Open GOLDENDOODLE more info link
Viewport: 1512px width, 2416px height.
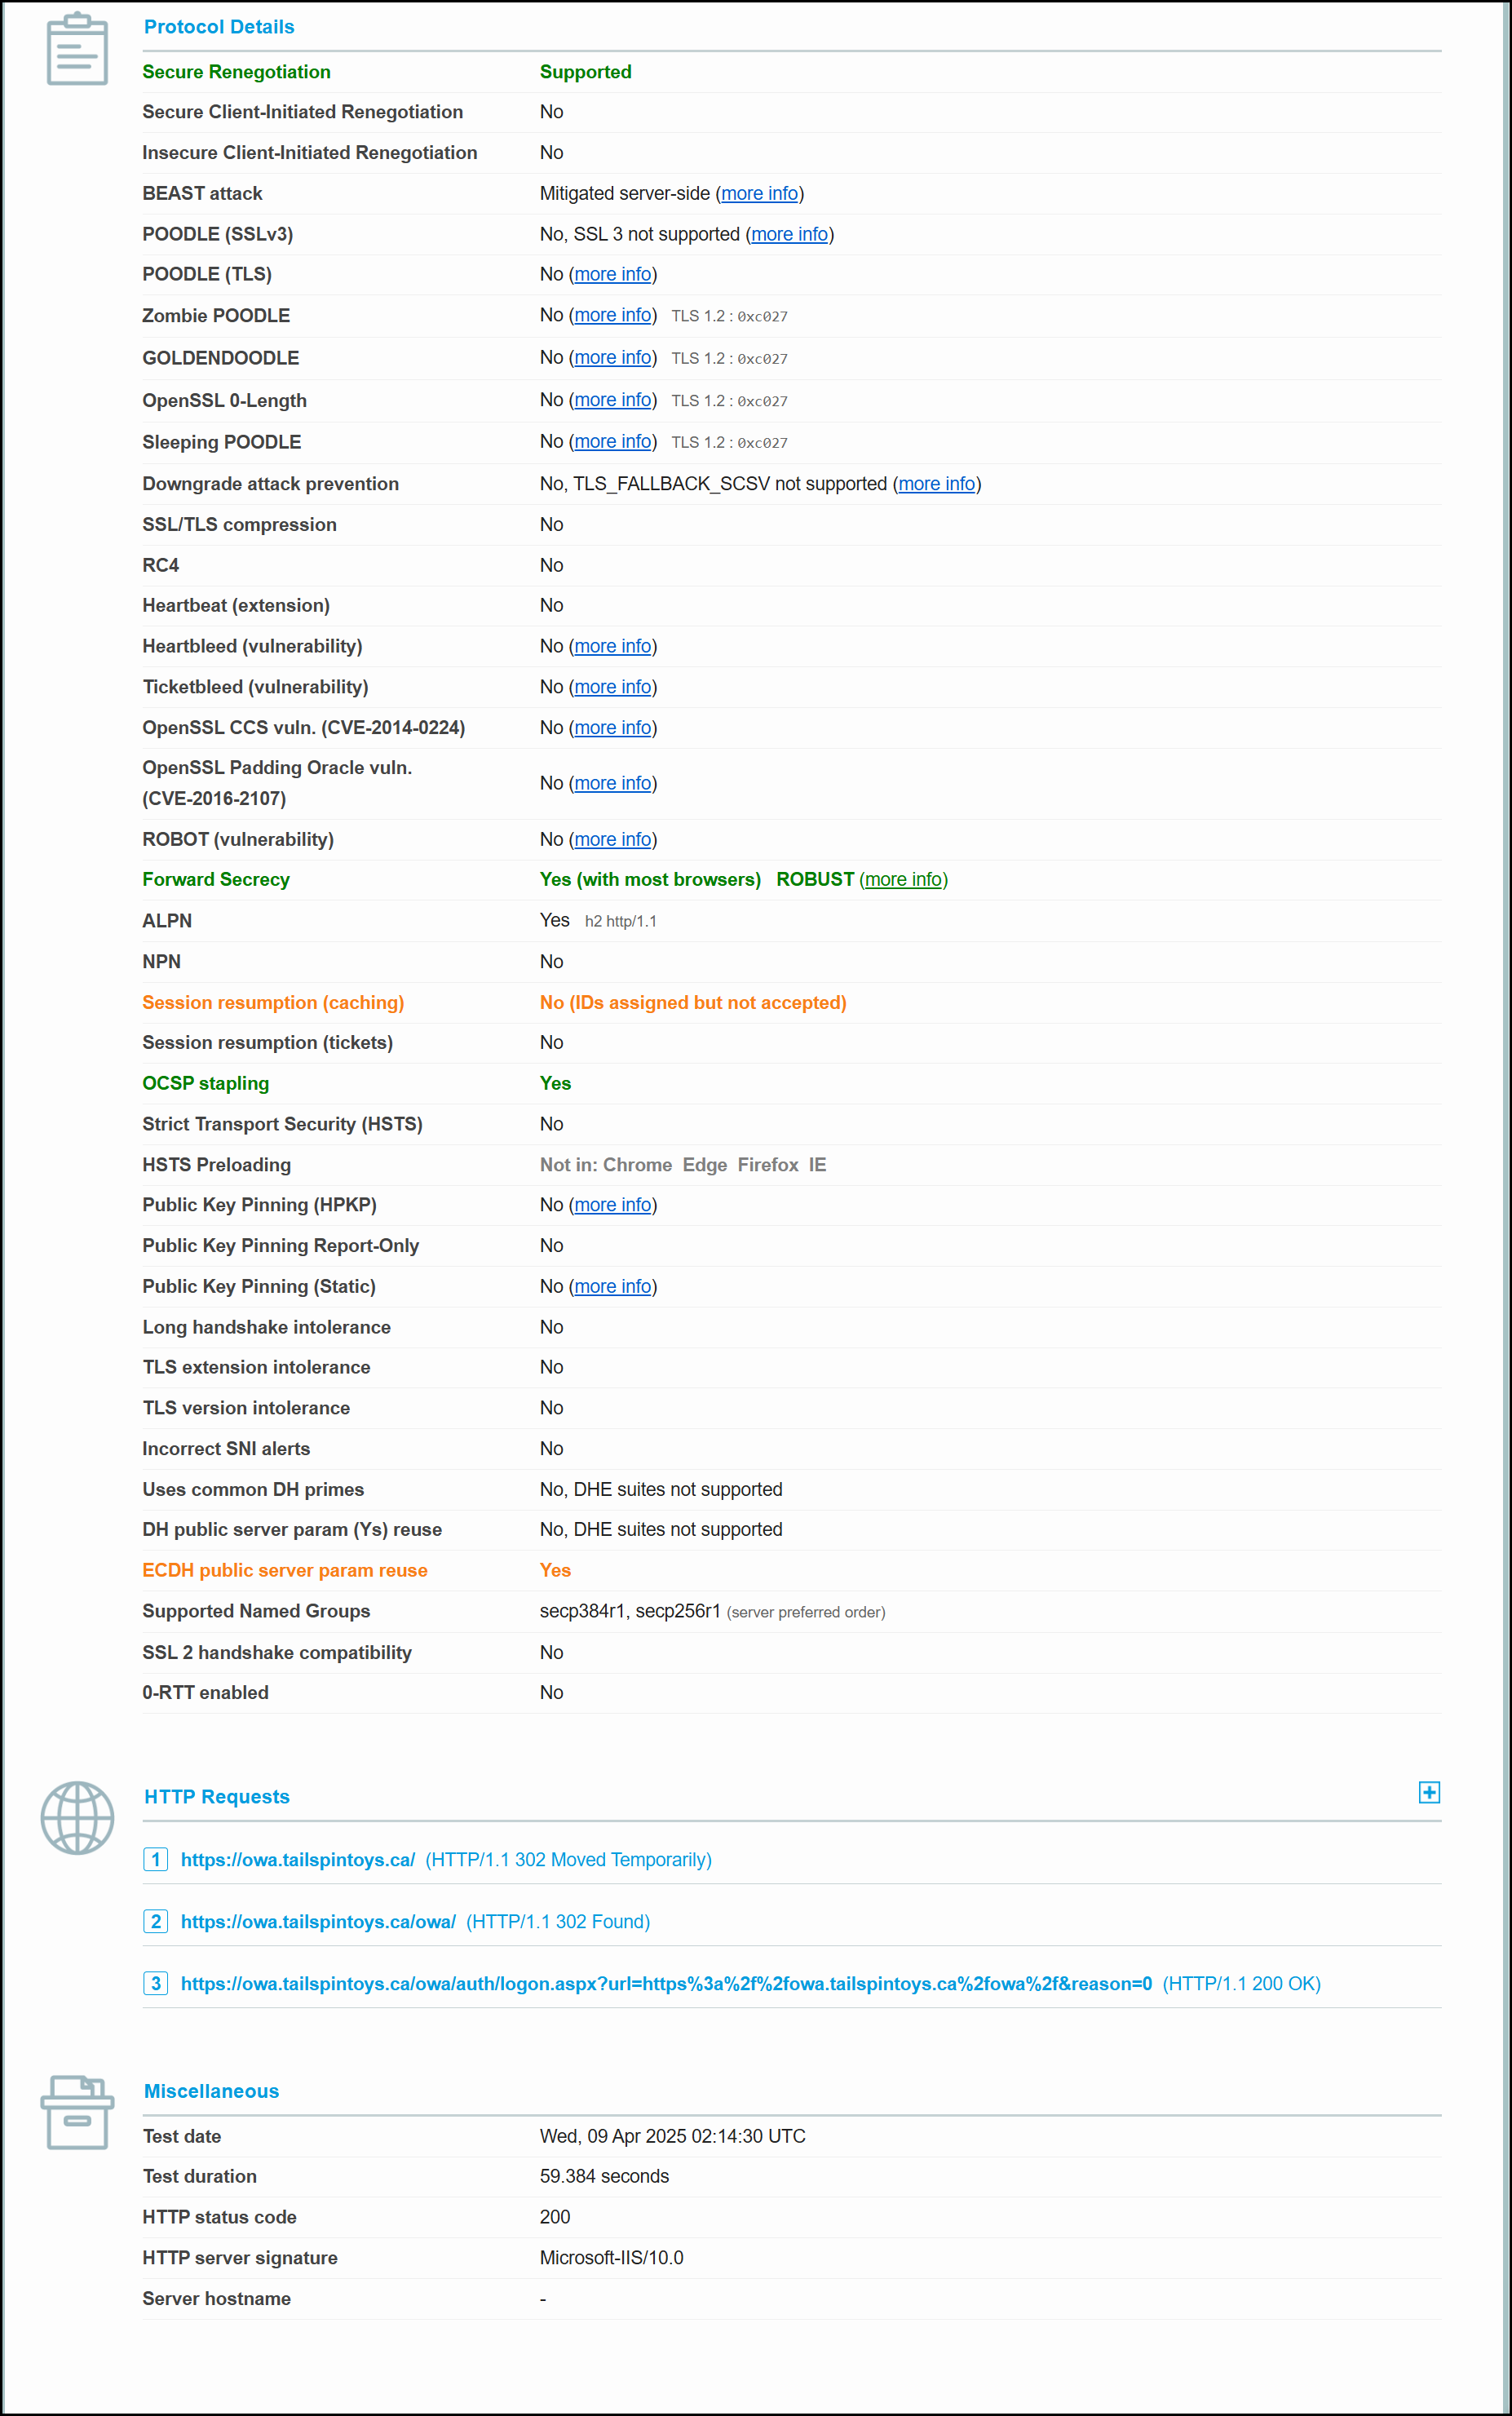(612, 357)
